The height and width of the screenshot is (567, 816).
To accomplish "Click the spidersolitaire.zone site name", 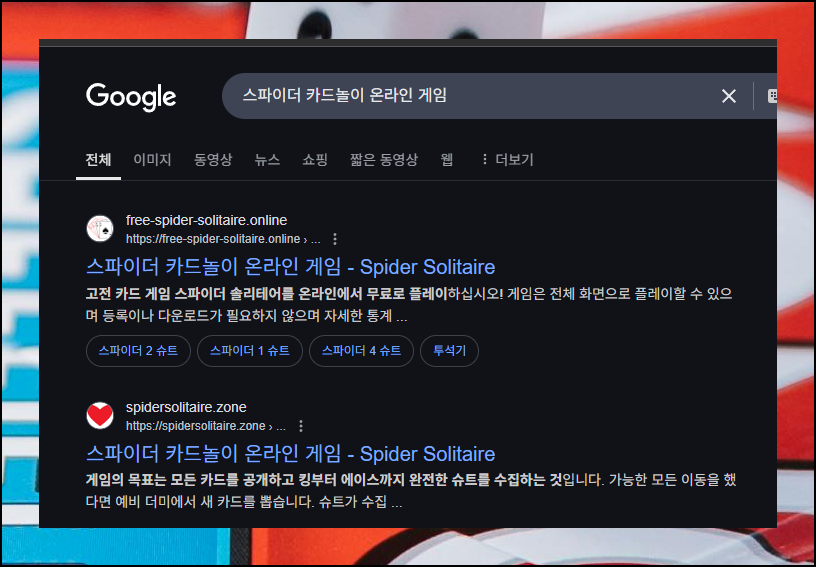I will [x=186, y=407].
